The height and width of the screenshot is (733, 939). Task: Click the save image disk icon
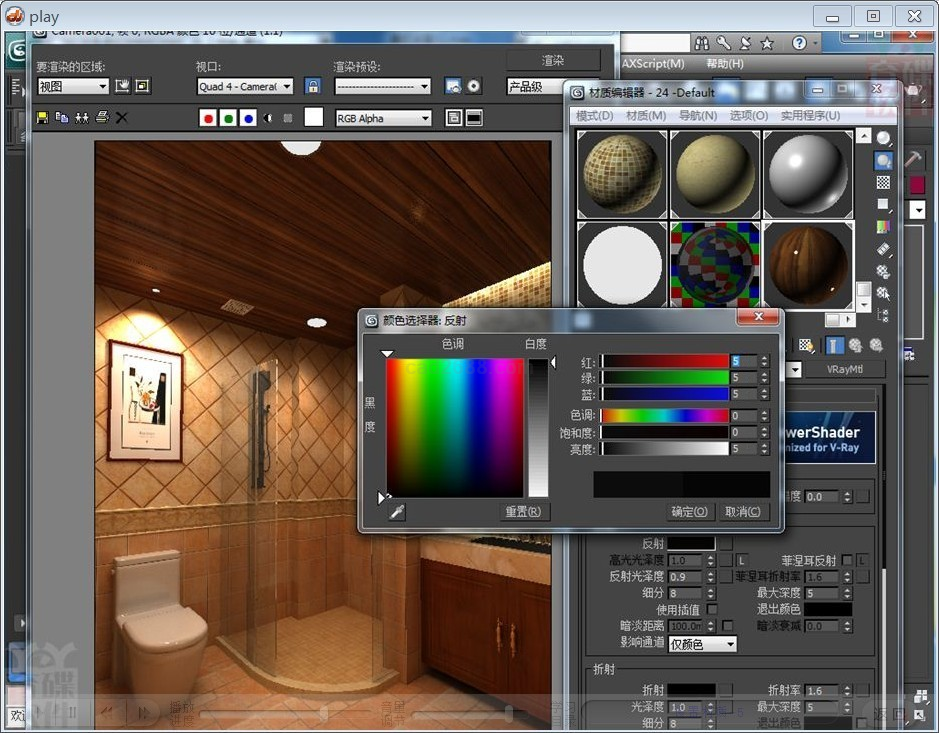click(x=42, y=118)
